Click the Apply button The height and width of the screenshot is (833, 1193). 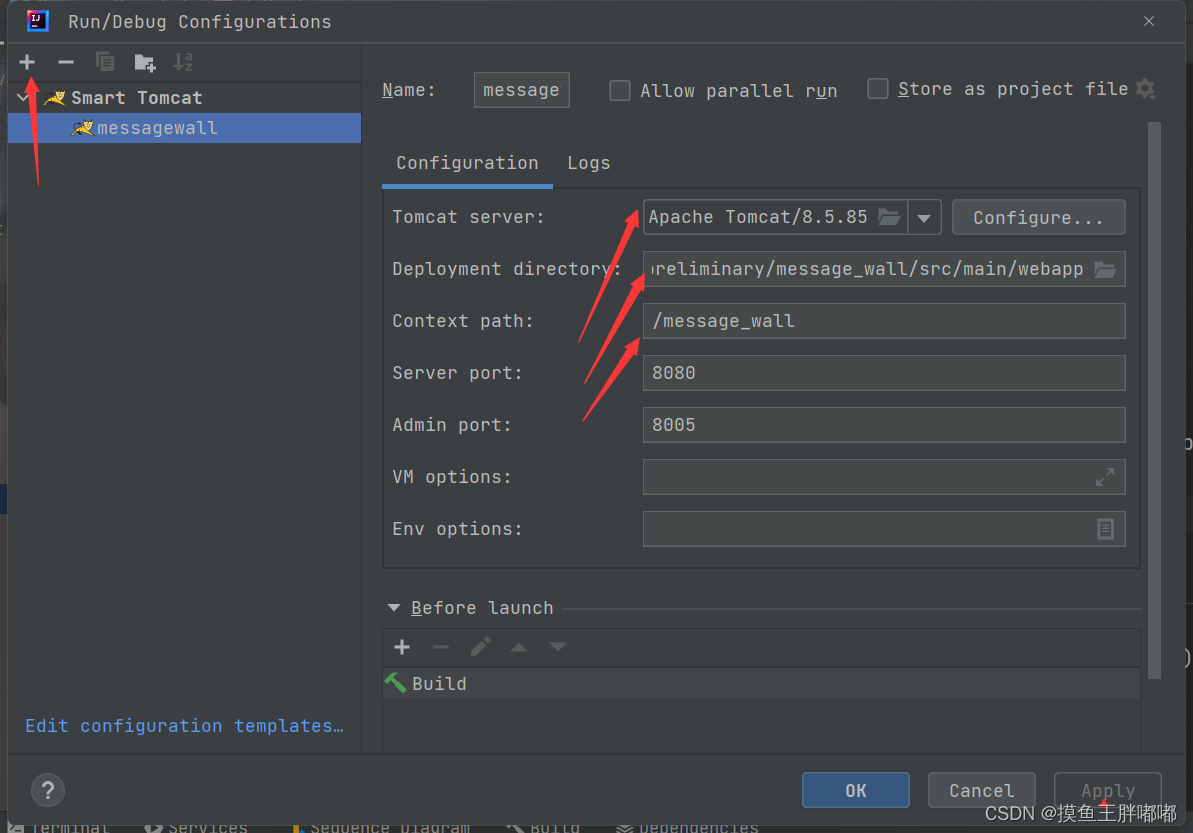click(1108, 790)
